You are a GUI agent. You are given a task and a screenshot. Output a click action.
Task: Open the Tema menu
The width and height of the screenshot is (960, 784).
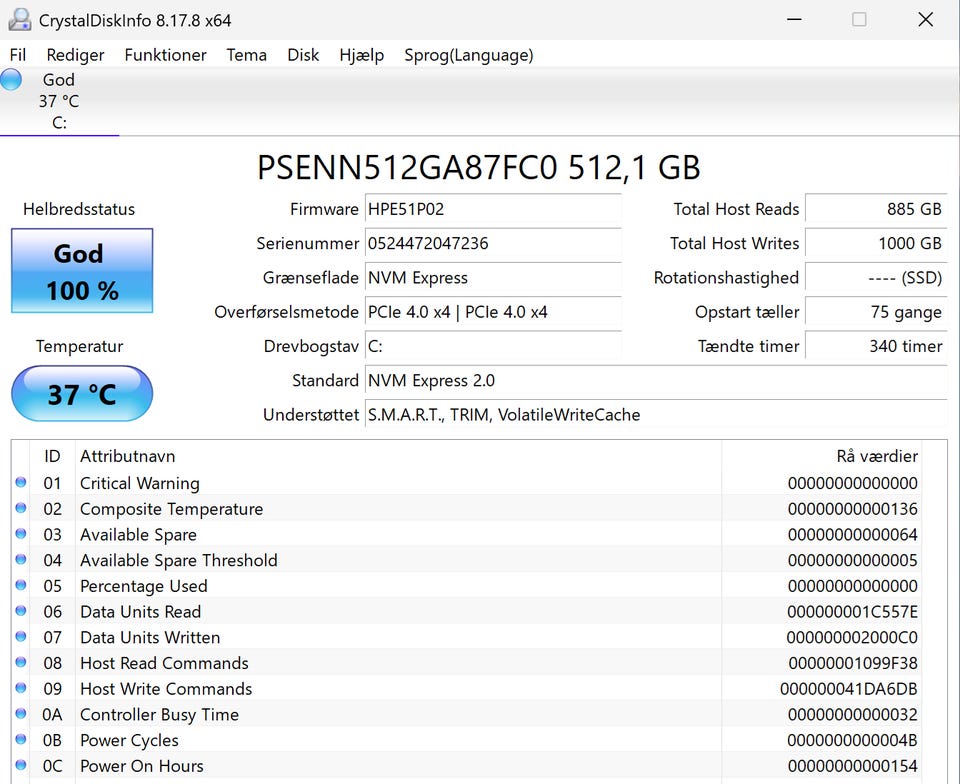click(246, 55)
